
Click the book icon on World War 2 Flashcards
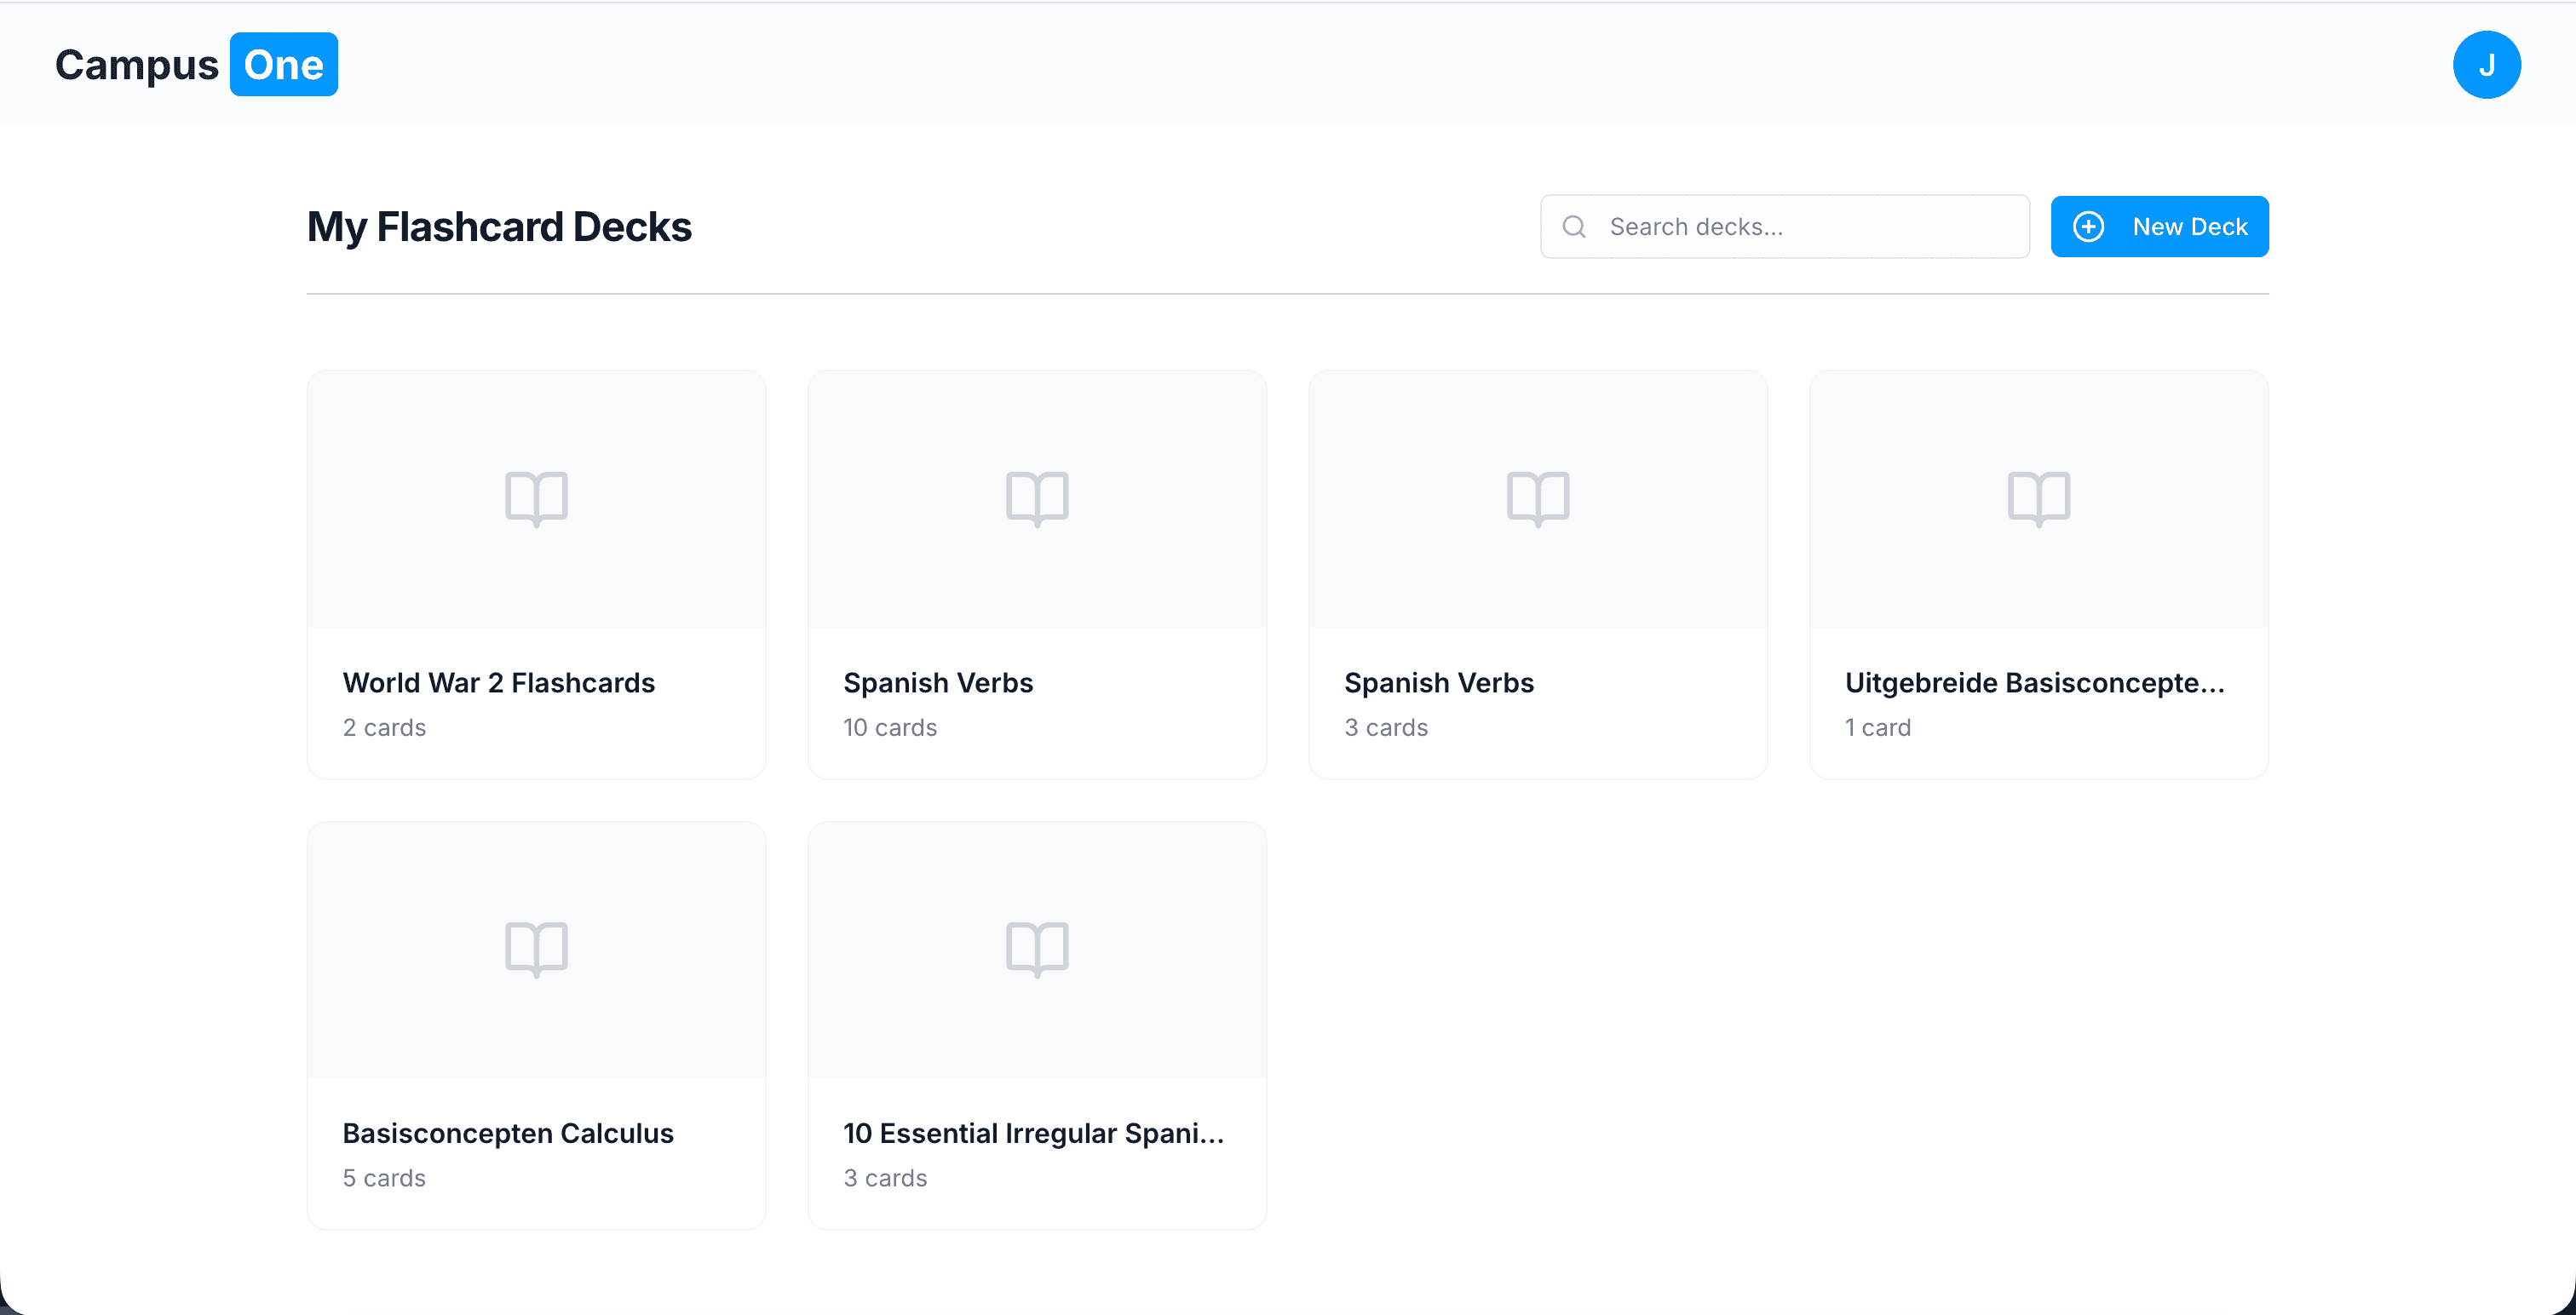click(x=536, y=498)
